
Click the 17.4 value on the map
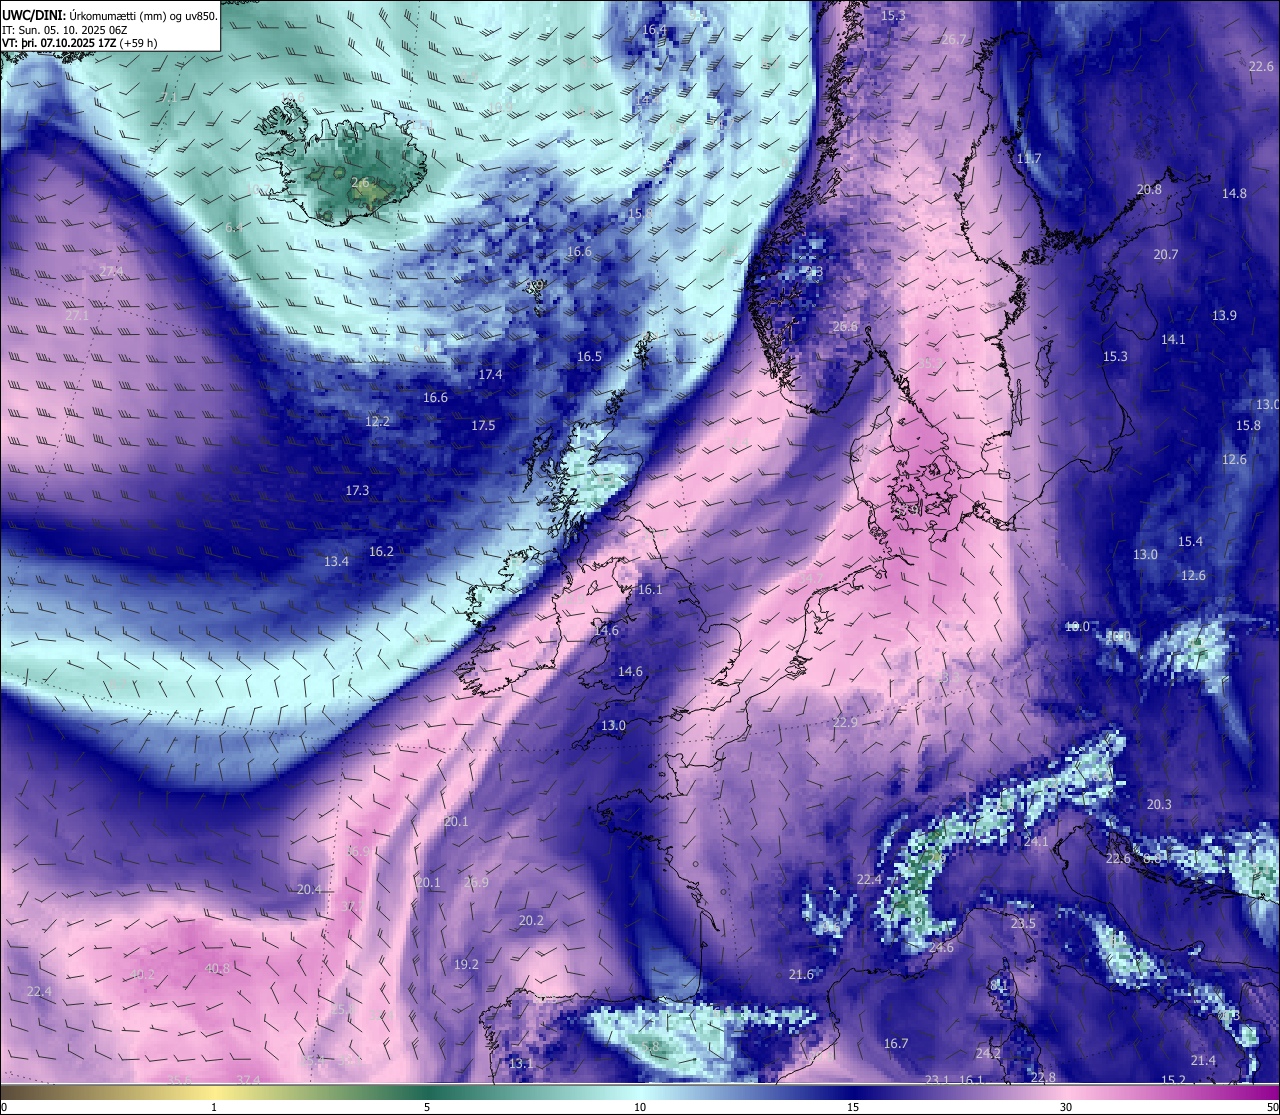pos(490,375)
